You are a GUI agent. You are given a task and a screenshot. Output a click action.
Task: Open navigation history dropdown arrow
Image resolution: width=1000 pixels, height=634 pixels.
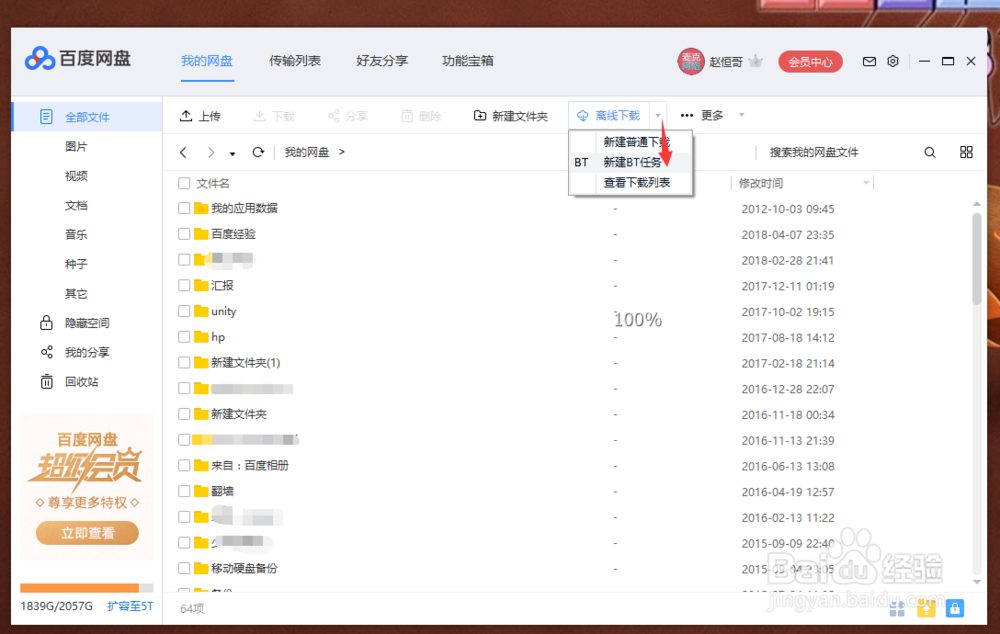click(232, 154)
